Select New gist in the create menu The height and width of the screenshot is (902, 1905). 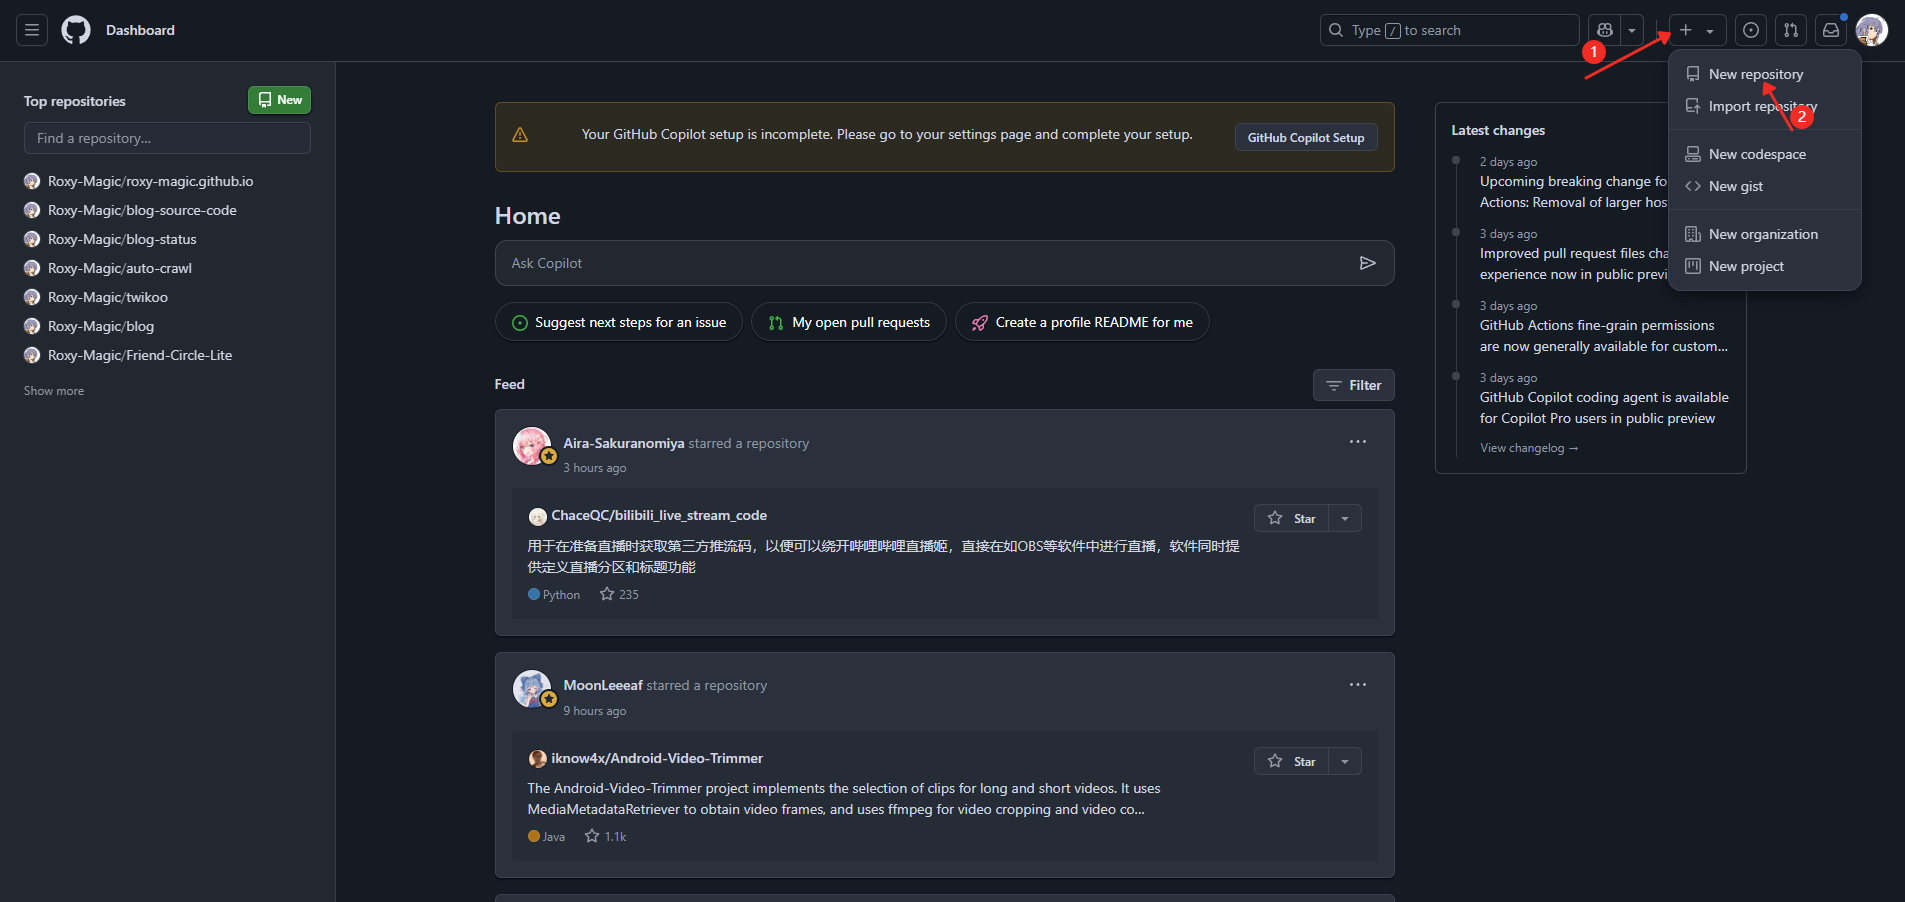(x=1735, y=186)
